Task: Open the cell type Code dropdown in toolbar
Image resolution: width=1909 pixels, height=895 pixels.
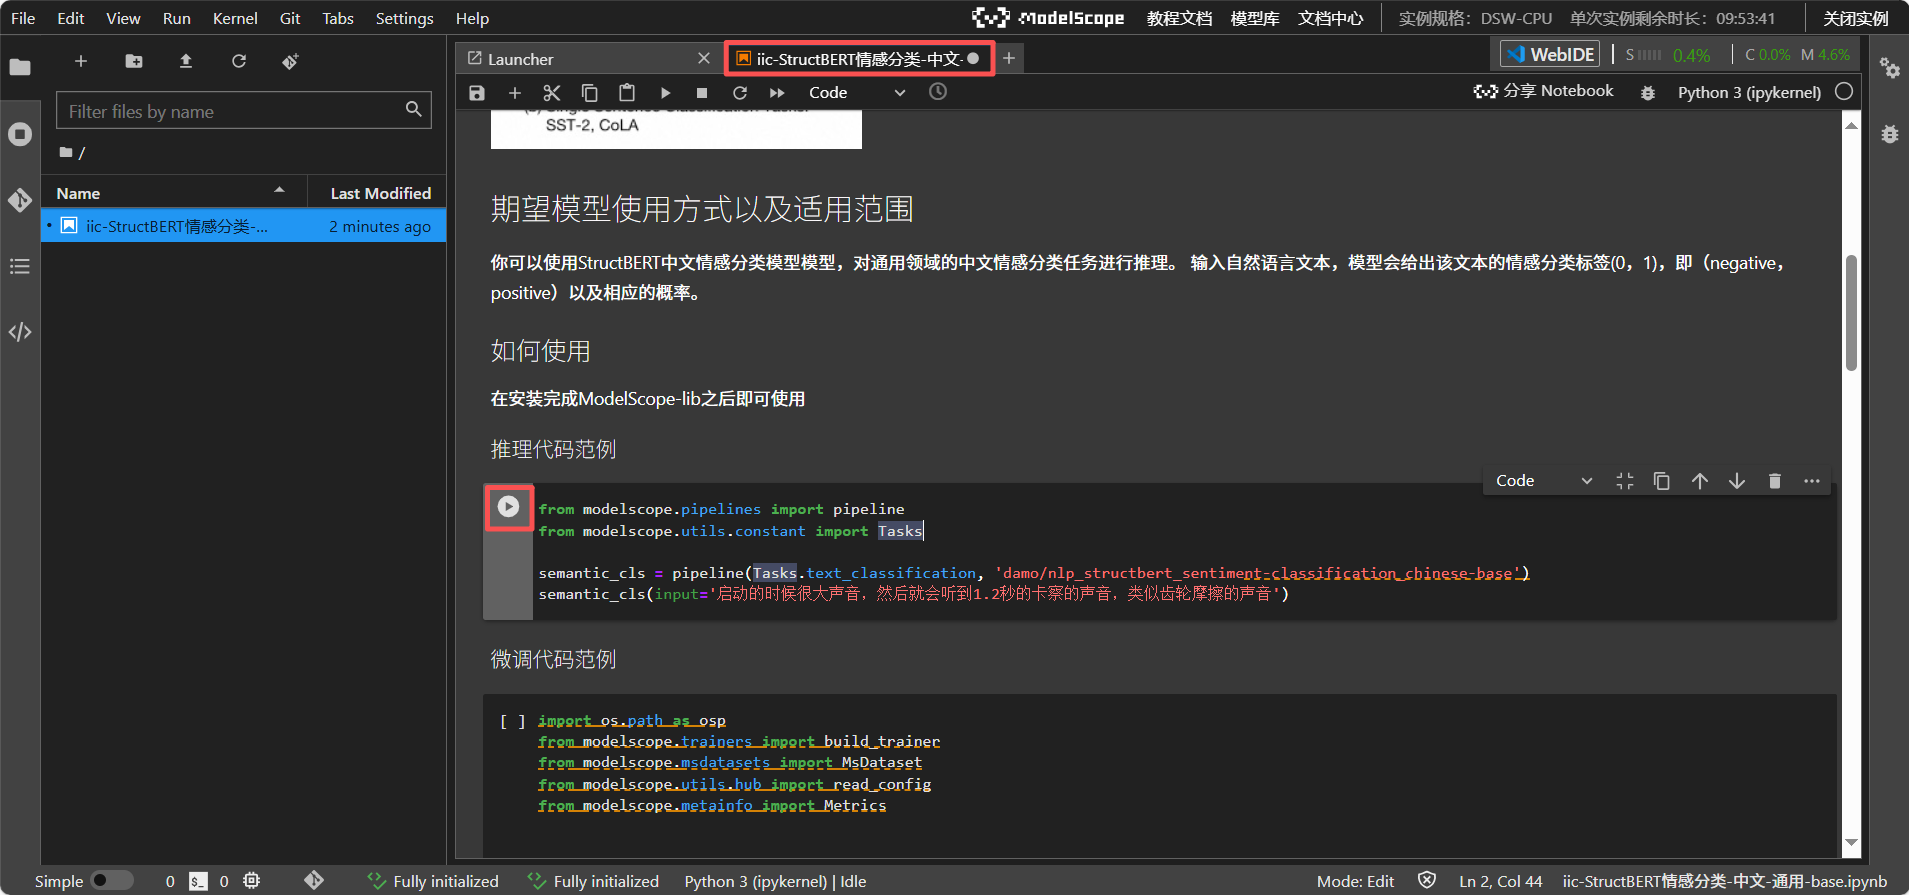Action: coord(857,93)
